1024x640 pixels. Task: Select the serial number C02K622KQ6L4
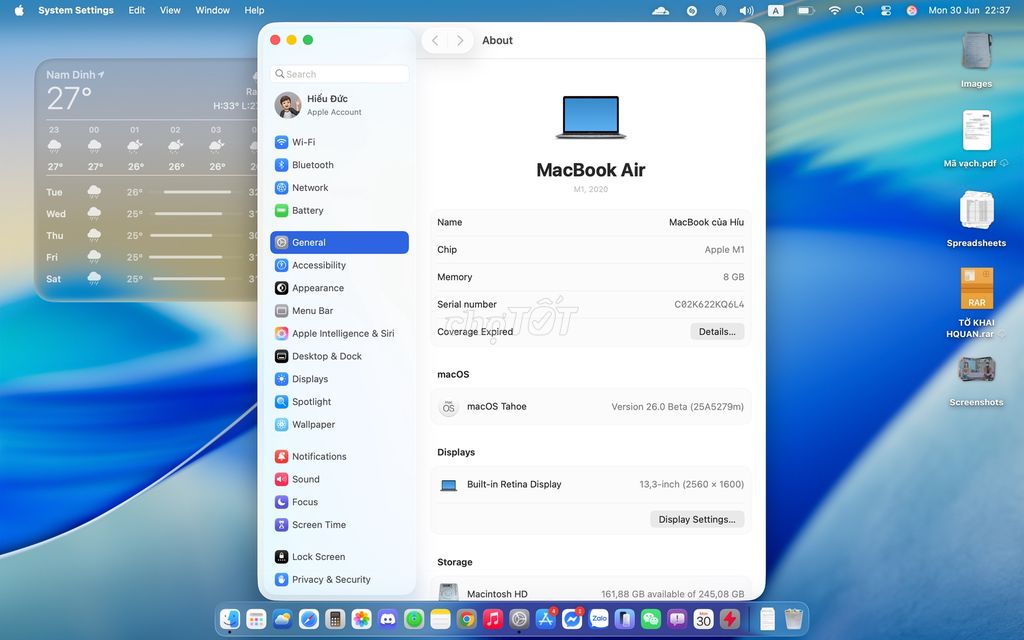tap(709, 304)
